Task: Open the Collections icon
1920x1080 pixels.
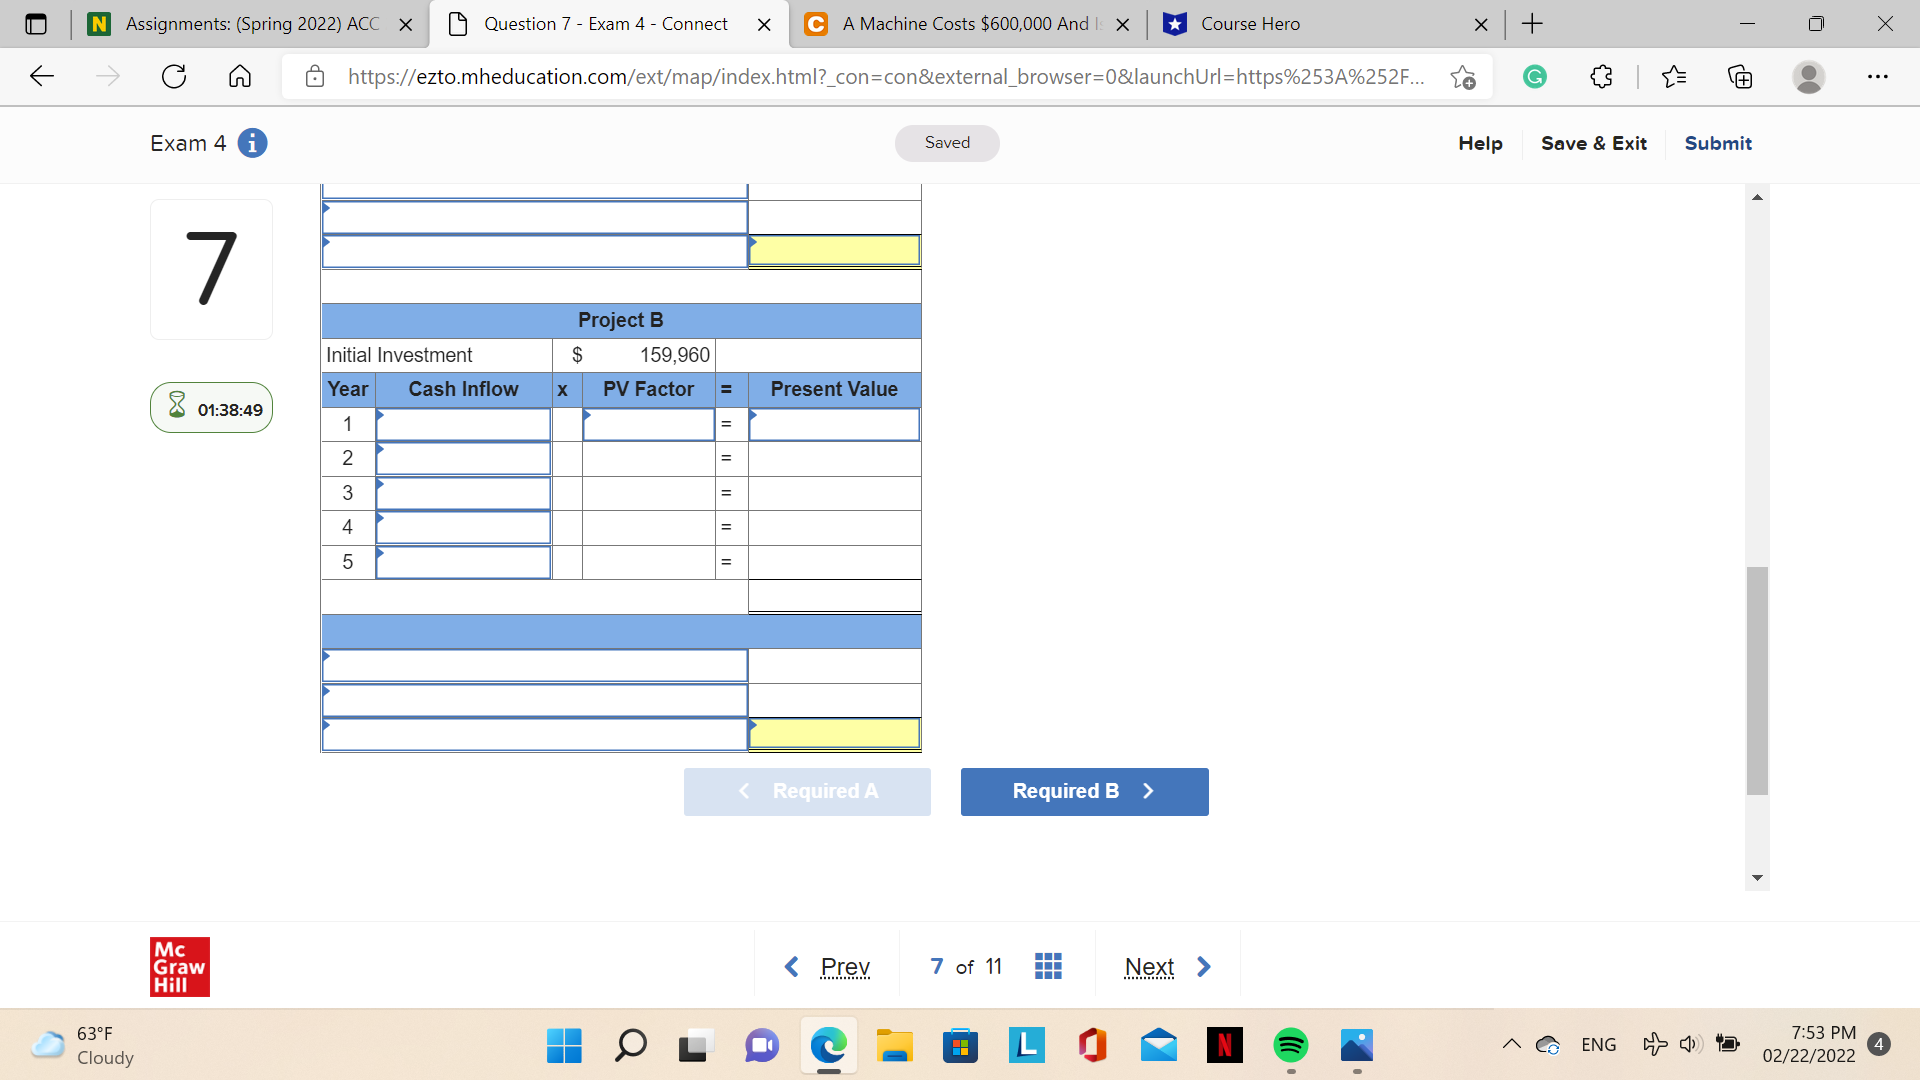Action: point(1740,76)
